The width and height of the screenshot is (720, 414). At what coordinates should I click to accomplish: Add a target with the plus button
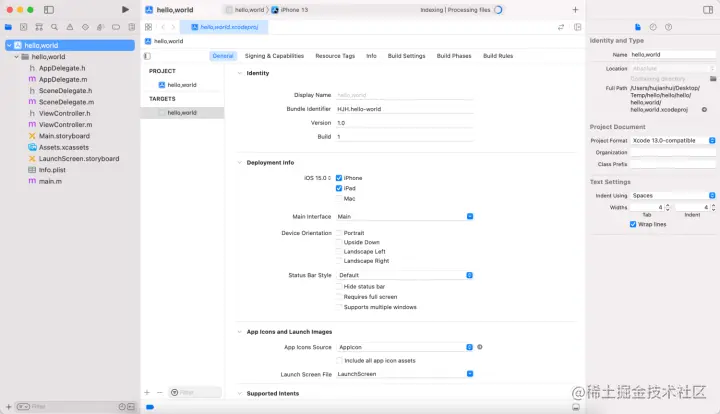pos(147,392)
